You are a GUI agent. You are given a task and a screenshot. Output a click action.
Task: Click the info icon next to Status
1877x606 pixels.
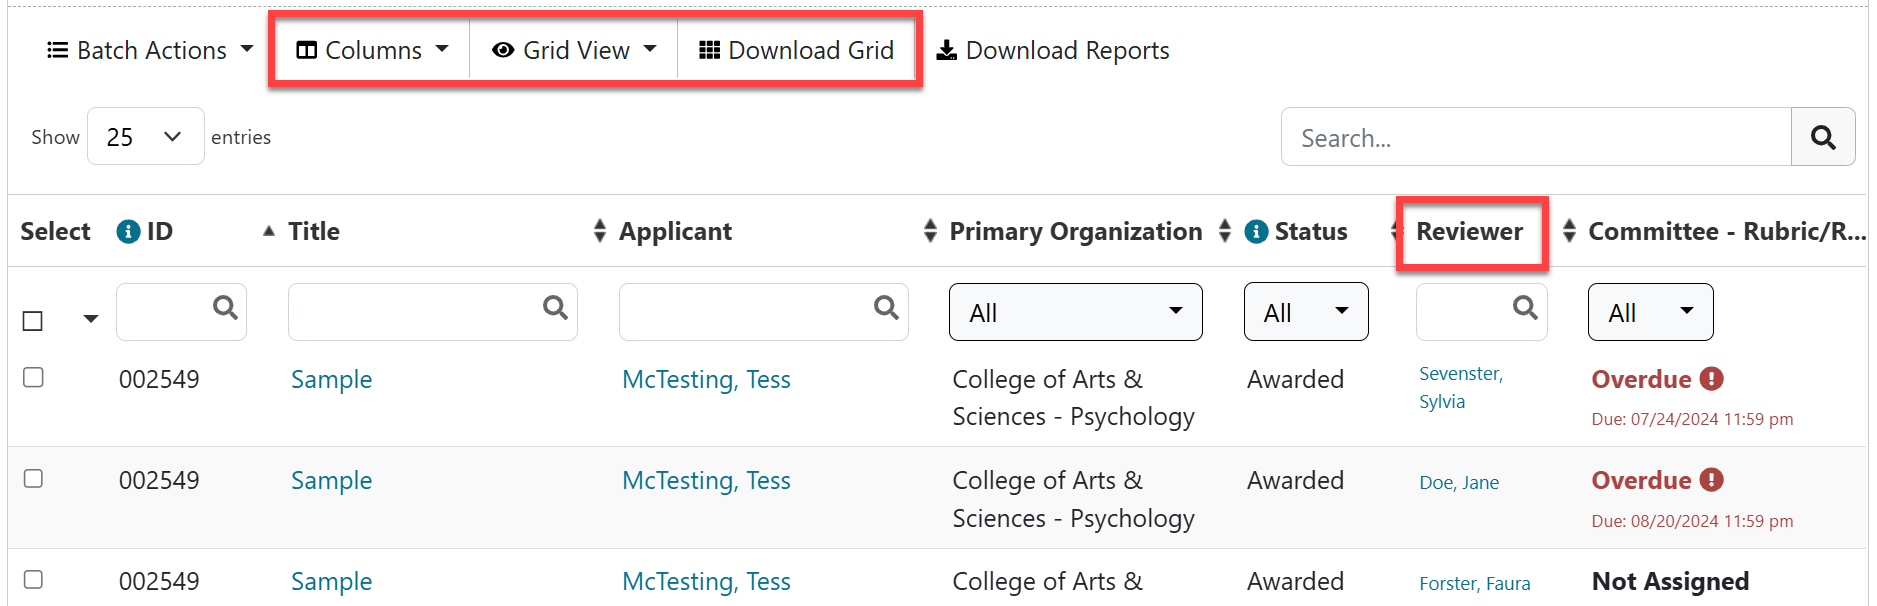[1256, 232]
